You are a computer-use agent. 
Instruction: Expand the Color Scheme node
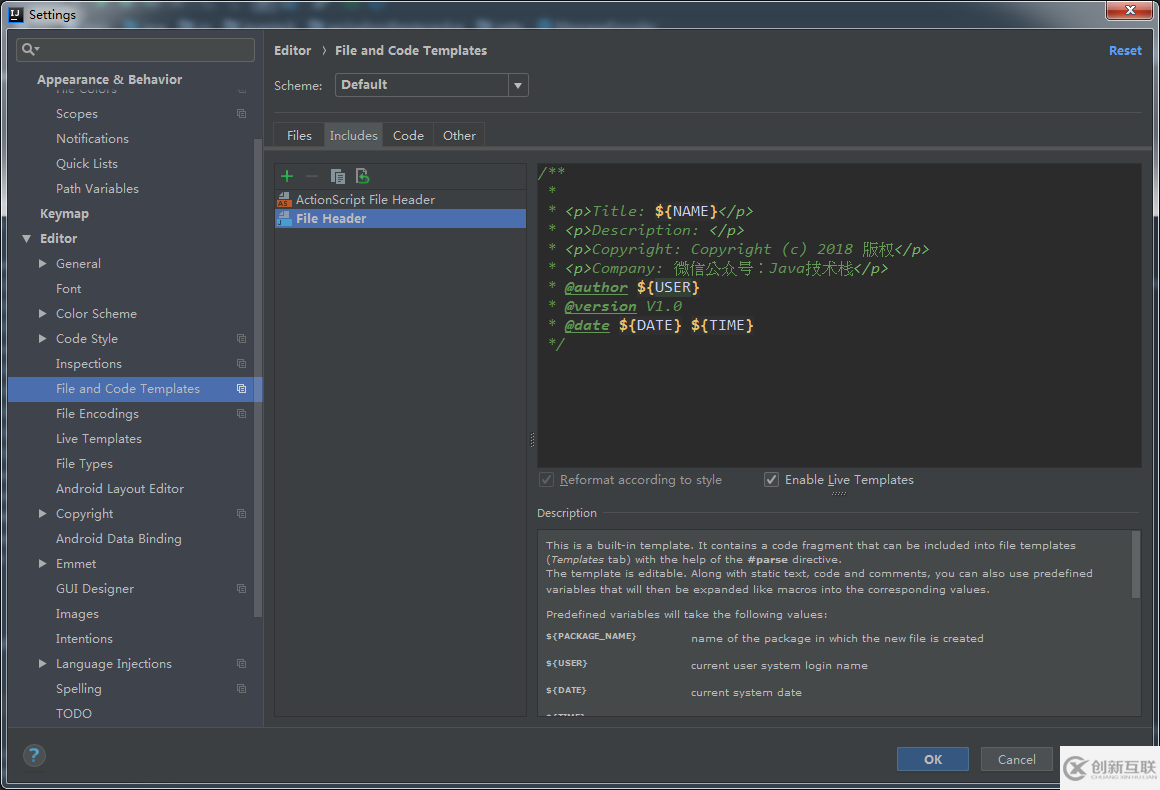click(42, 314)
